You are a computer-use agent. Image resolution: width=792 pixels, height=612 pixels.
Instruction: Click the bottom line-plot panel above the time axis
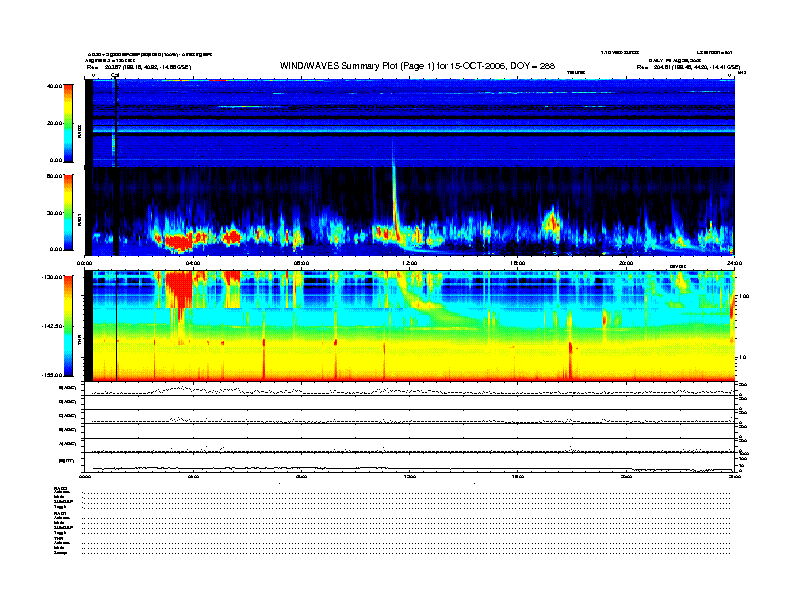(x=409, y=462)
